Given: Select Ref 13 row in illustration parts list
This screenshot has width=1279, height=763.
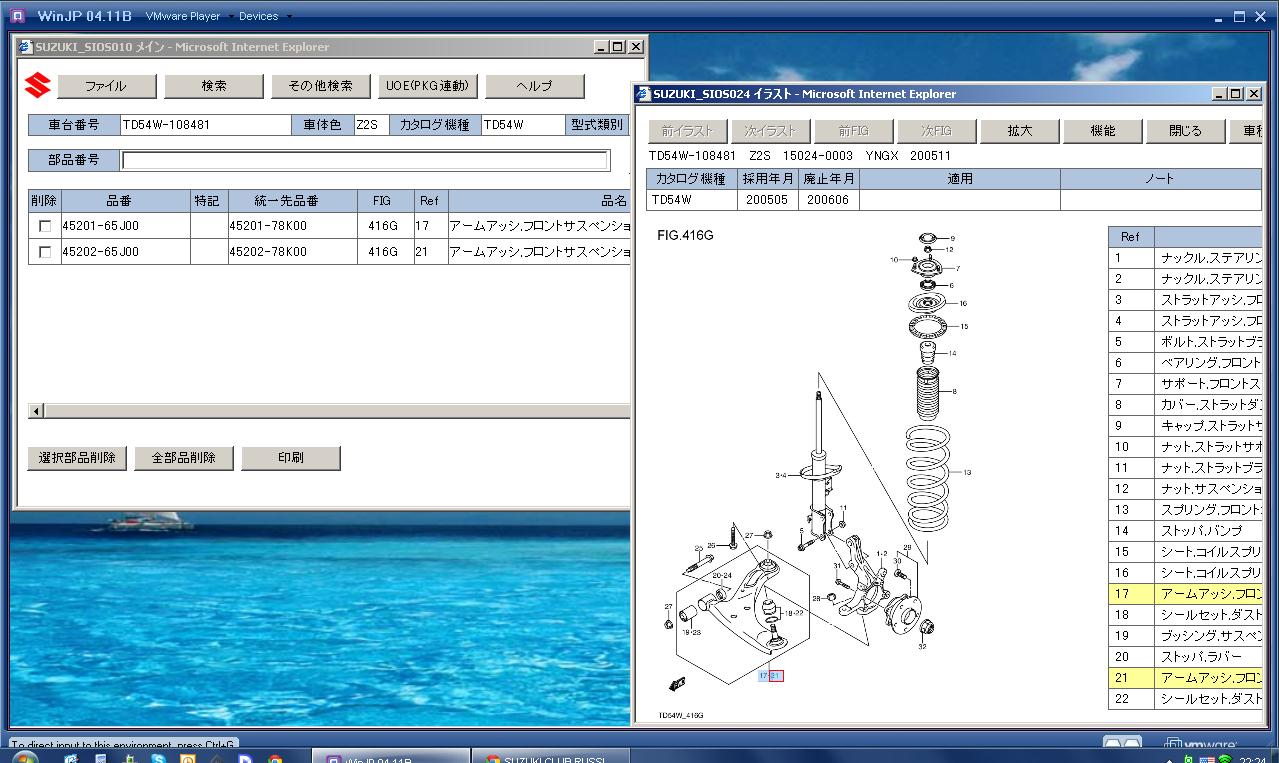Looking at the screenshot, I should [x=1185, y=510].
